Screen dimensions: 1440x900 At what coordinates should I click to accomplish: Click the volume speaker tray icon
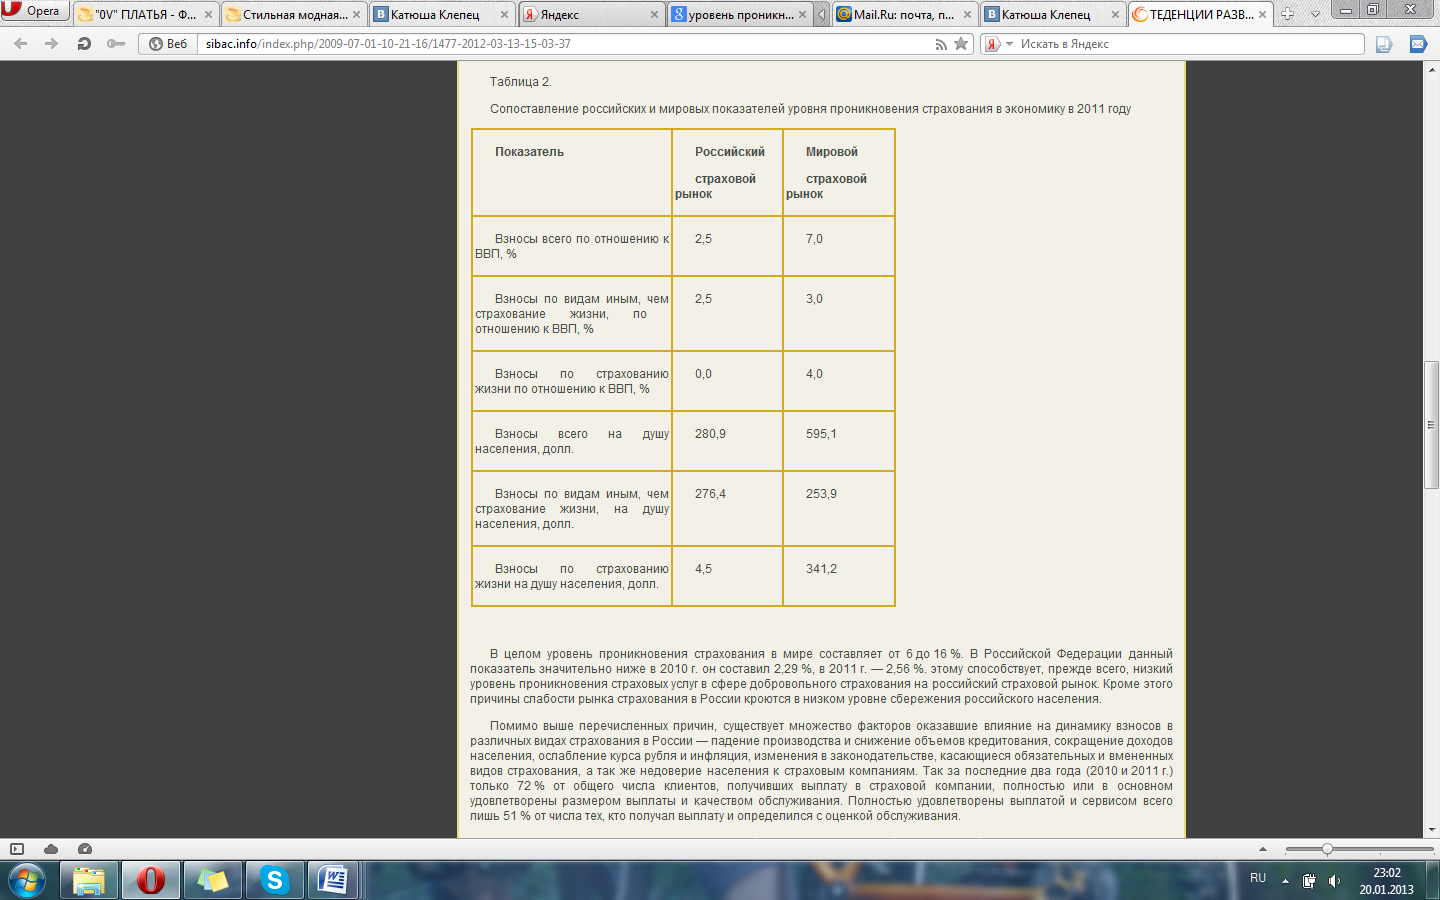(x=1334, y=881)
